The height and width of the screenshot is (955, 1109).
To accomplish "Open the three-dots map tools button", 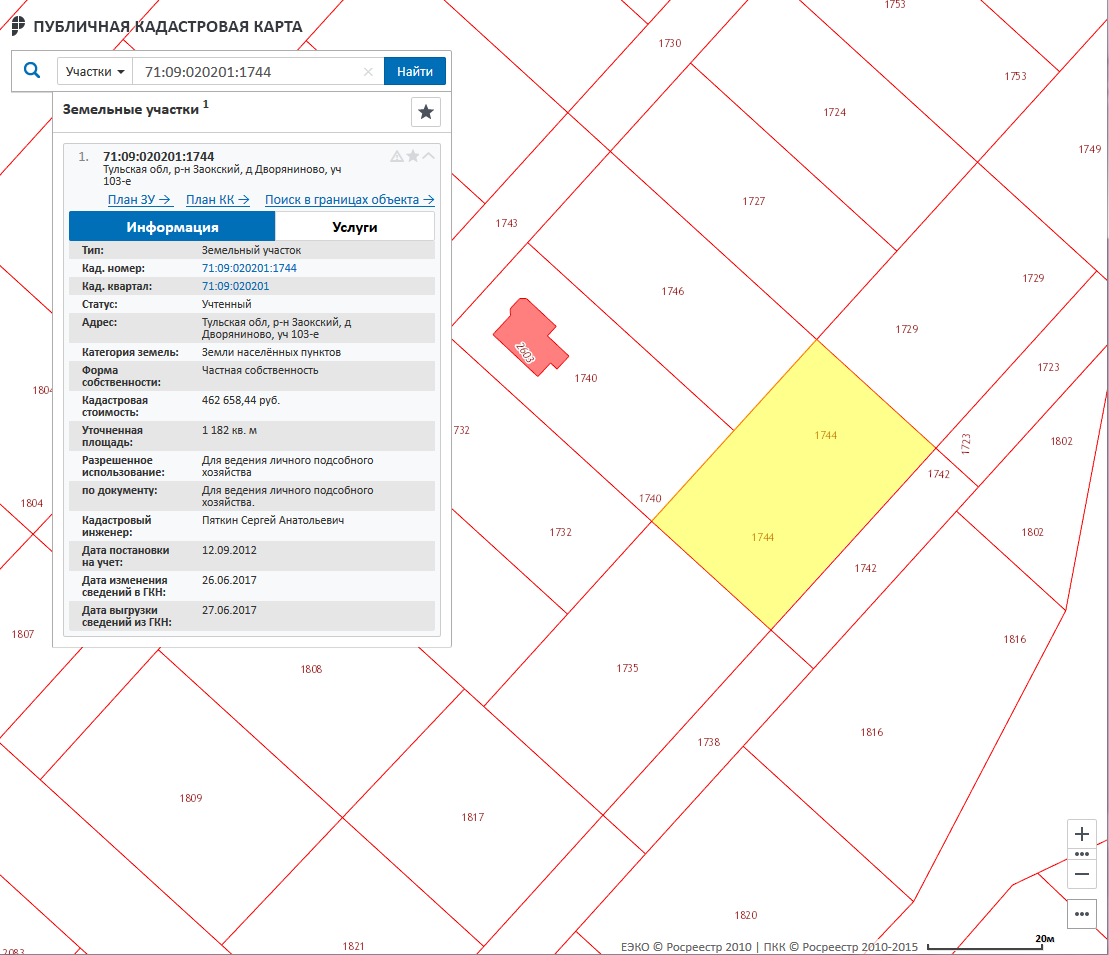I will pyautogui.click(x=1081, y=913).
